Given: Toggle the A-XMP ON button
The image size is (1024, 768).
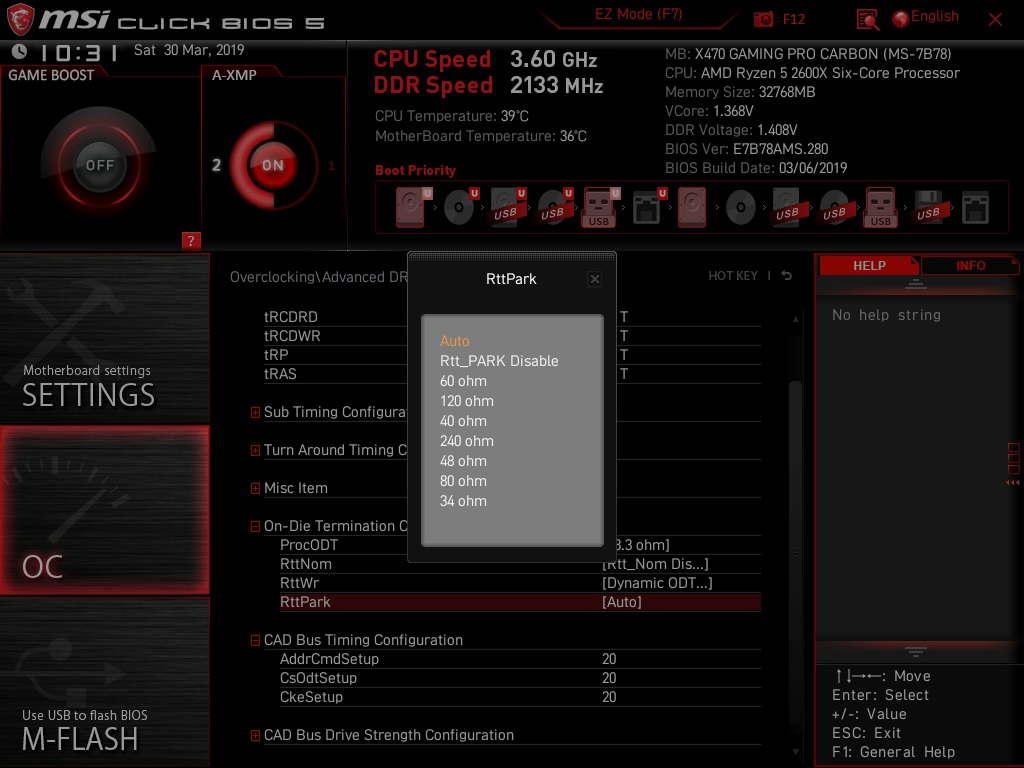Looking at the screenshot, I should (x=273, y=165).
